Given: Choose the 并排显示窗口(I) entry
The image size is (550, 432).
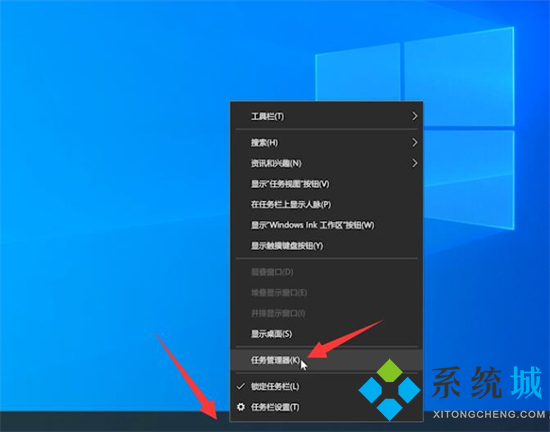Looking at the screenshot, I should pos(326,313).
